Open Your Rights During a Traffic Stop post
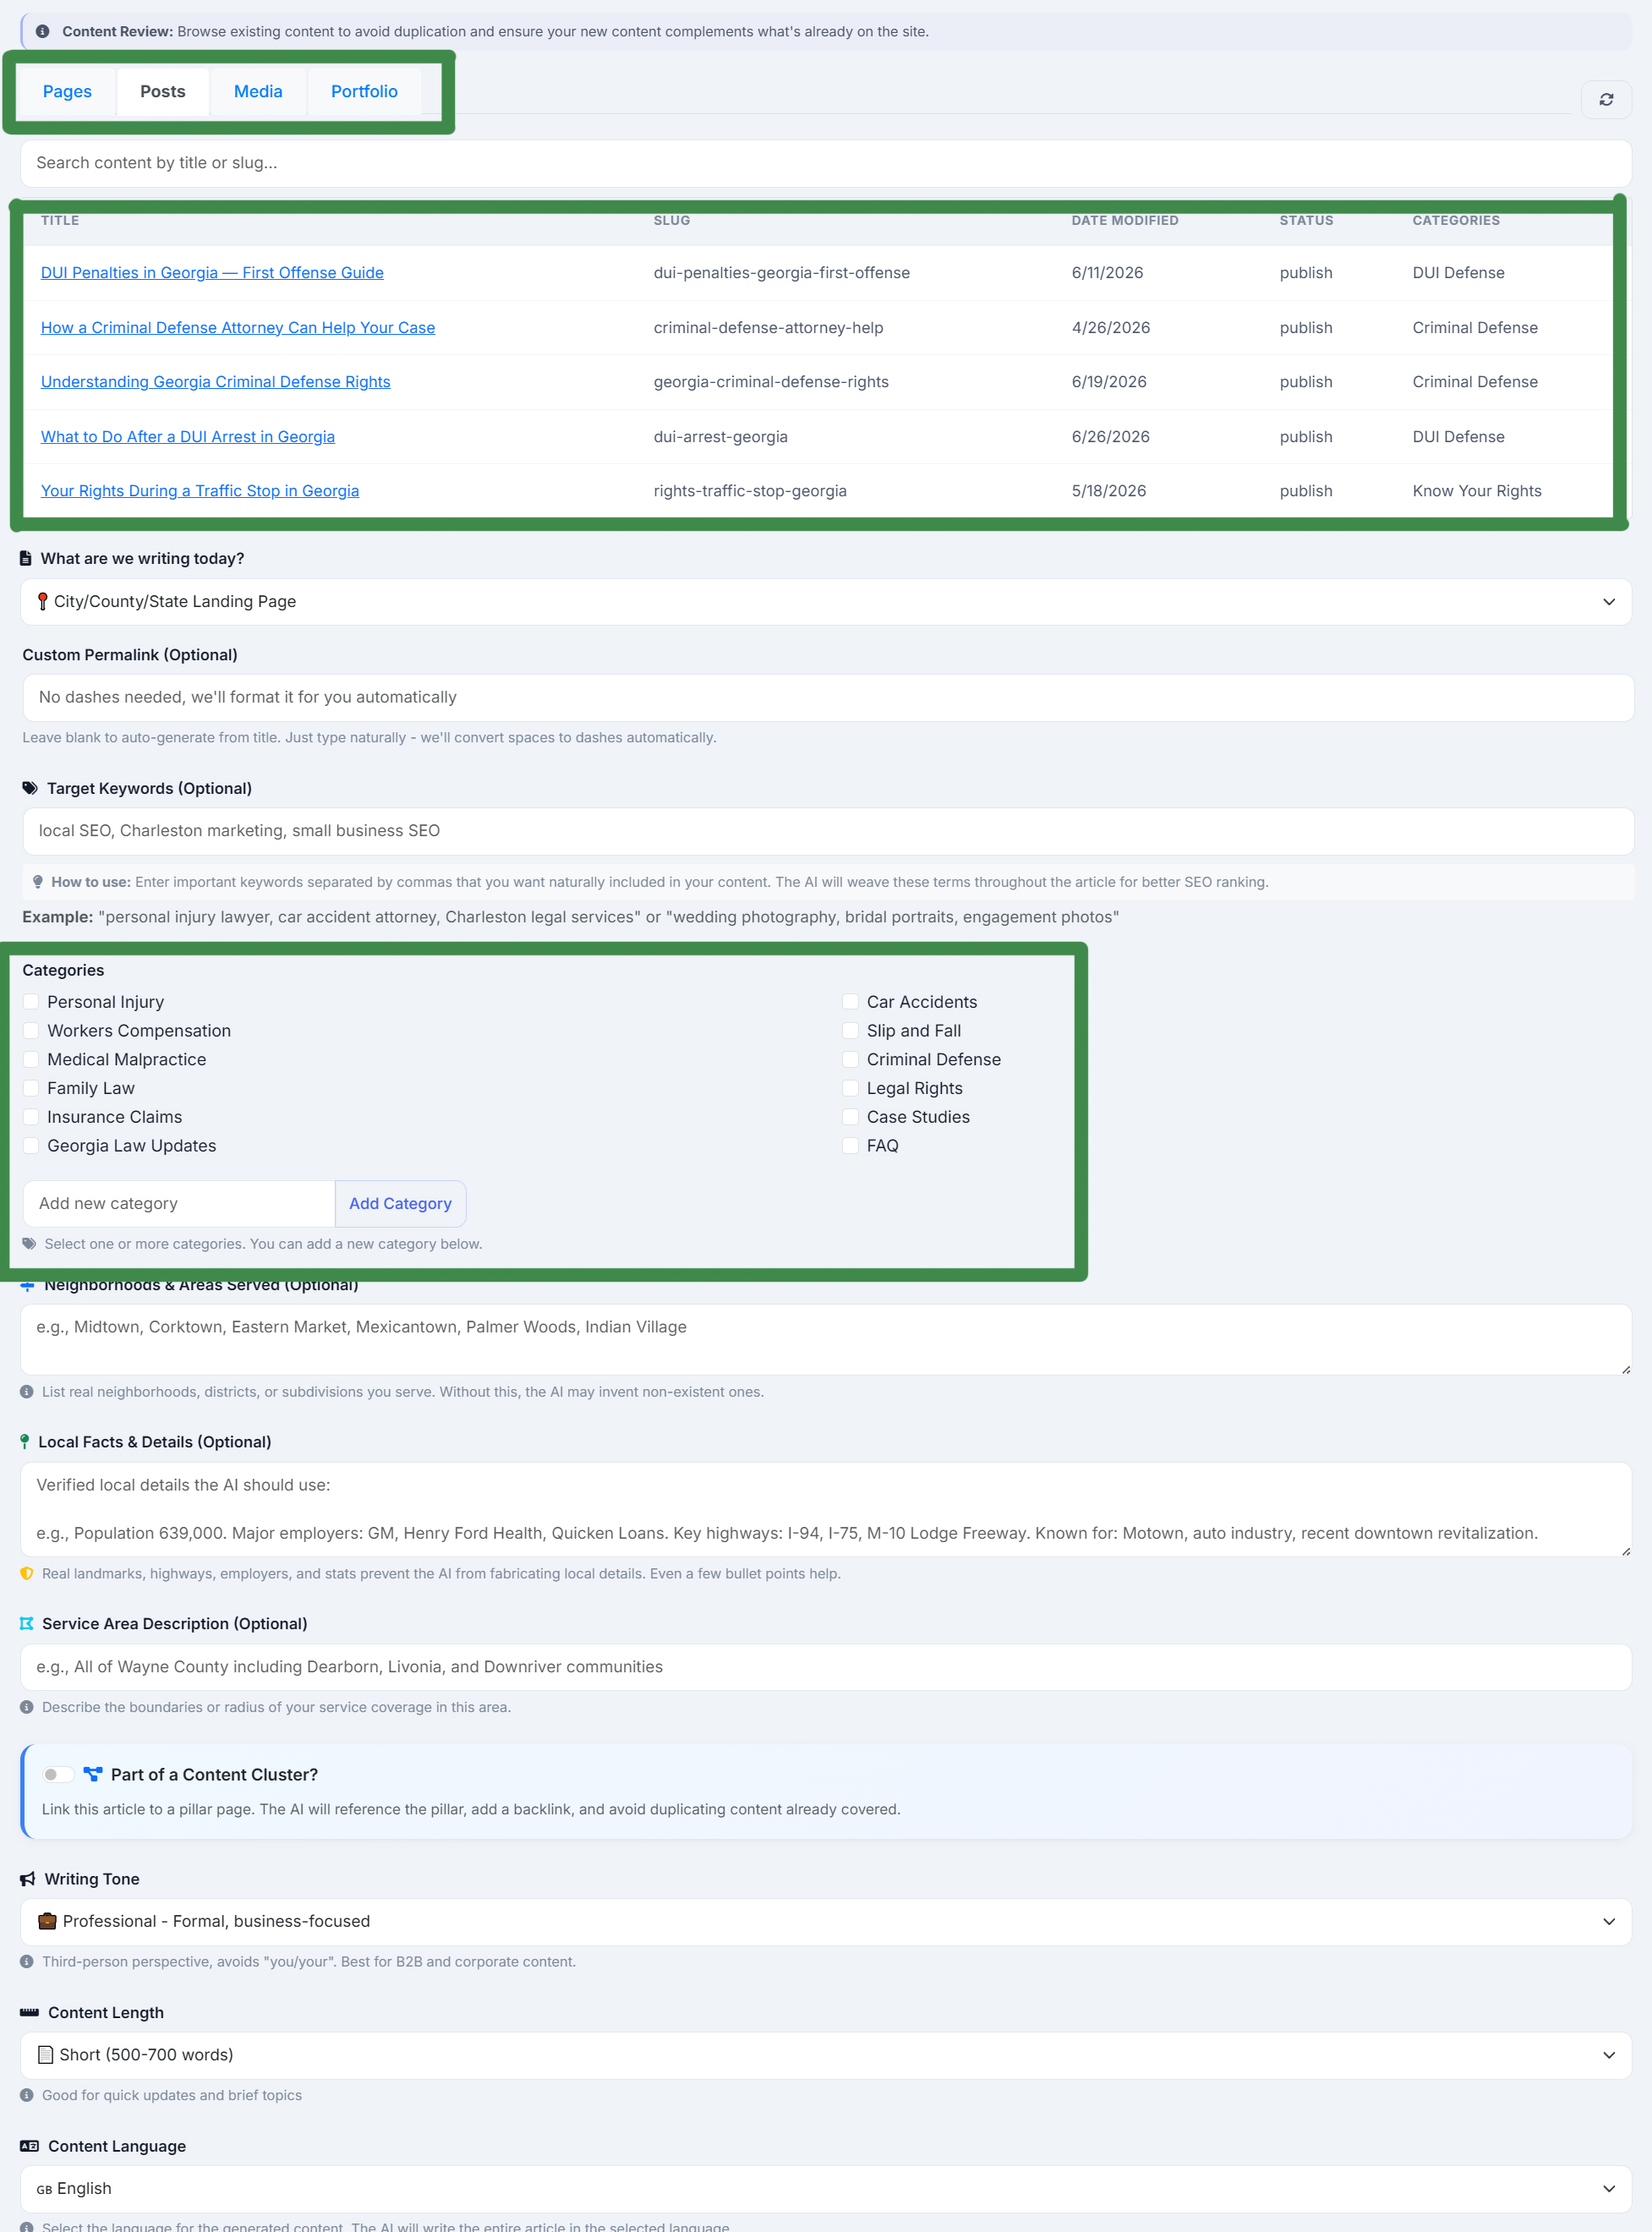The height and width of the screenshot is (2232, 1652). click(x=200, y=491)
